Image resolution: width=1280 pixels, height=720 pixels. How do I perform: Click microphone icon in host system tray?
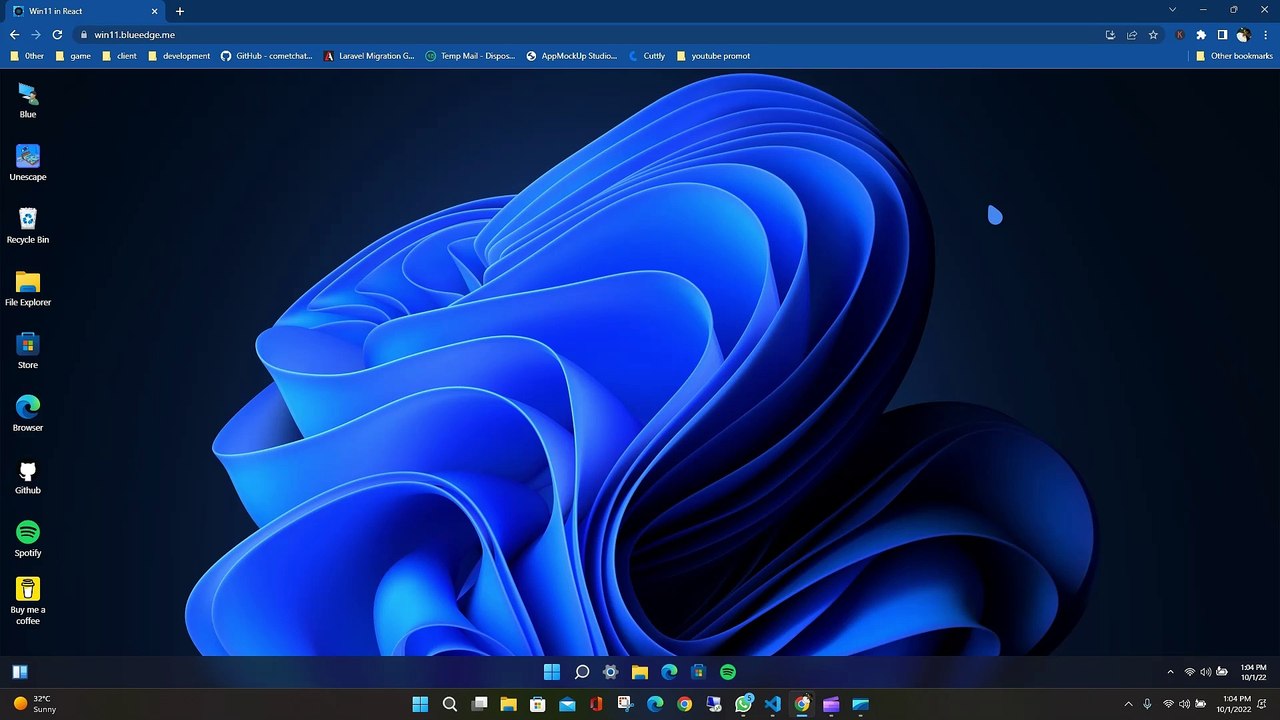[x=1147, y=704]
